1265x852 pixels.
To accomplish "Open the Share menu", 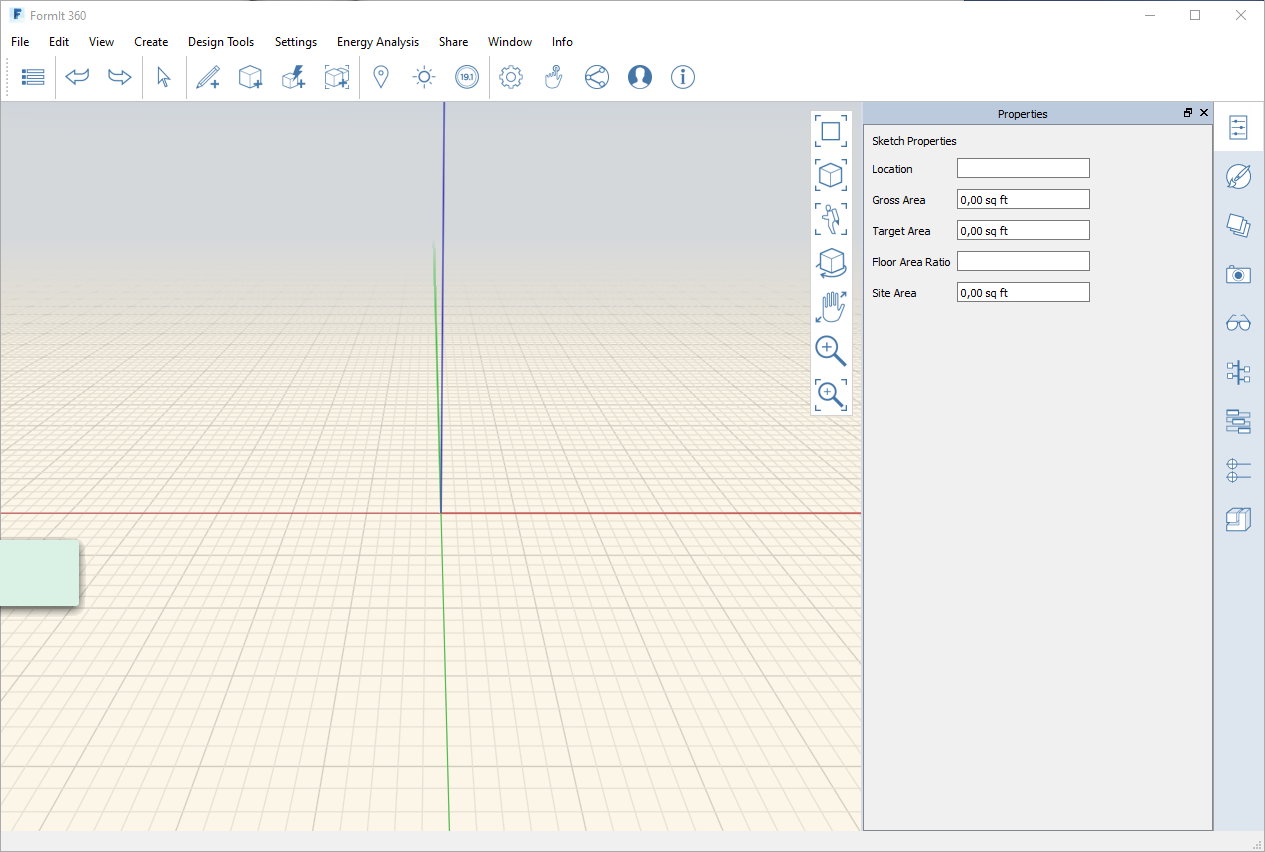I will [453, 42].
